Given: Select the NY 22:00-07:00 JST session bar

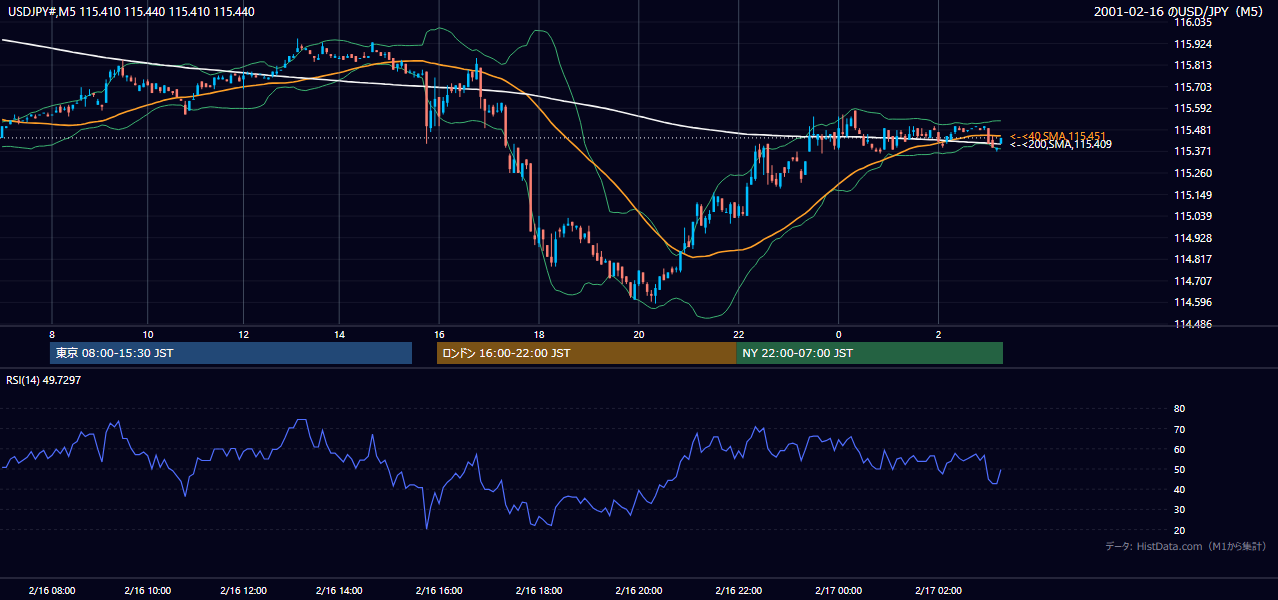Looking at the screenshot, I should tap(869, 353).
